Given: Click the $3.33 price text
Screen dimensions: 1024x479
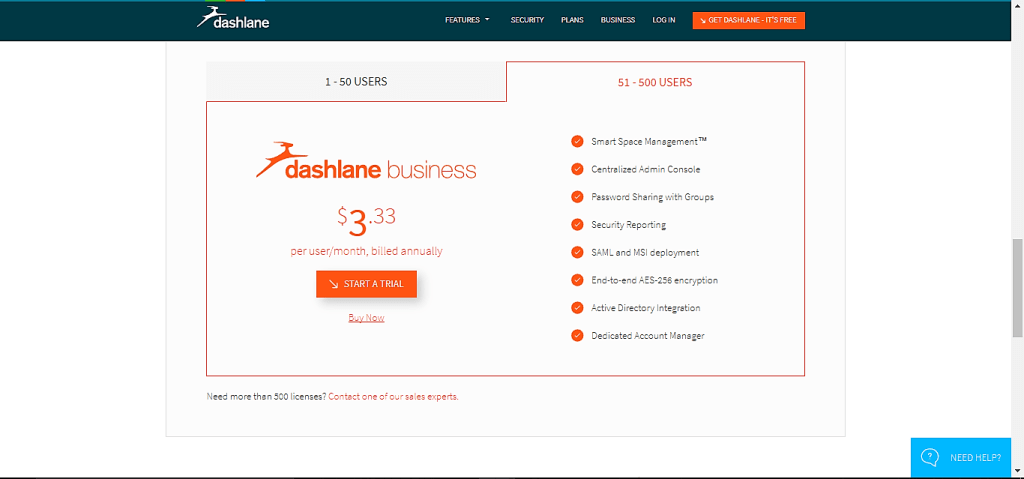Looking at the screenshot, I should coord(366,222).
